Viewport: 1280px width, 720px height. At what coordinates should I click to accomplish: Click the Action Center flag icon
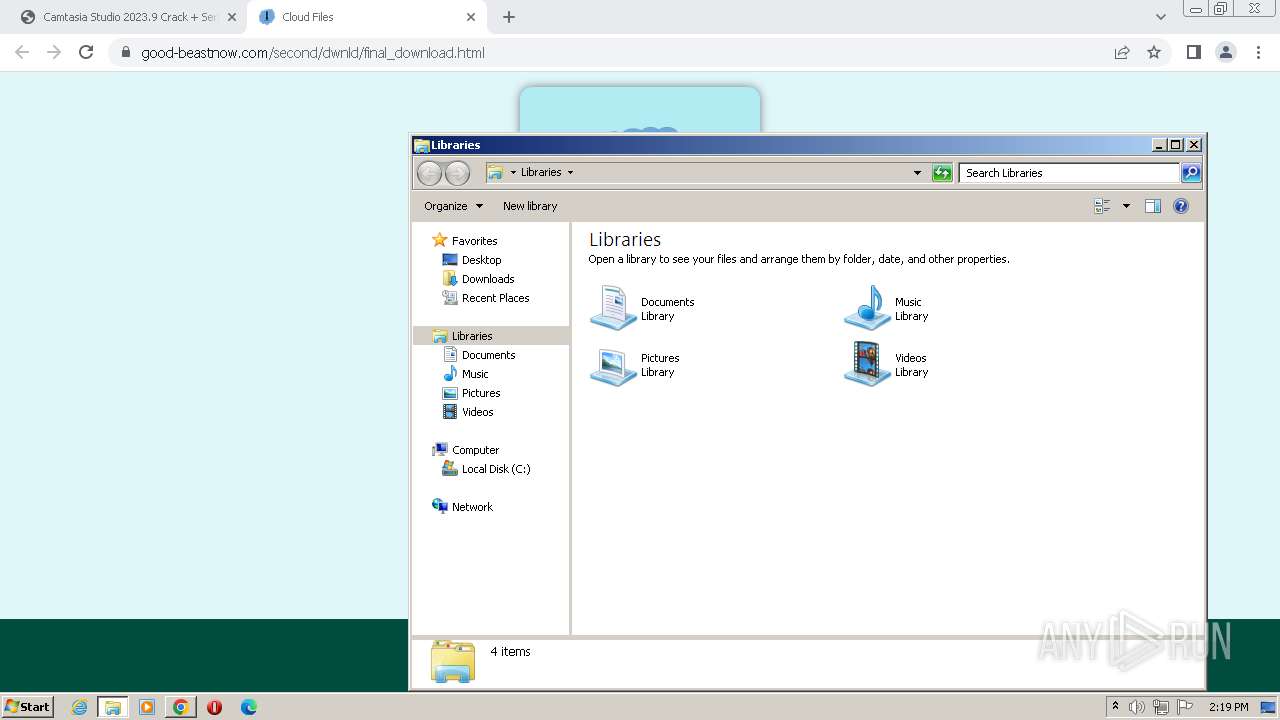click(x=1185, y=707)
